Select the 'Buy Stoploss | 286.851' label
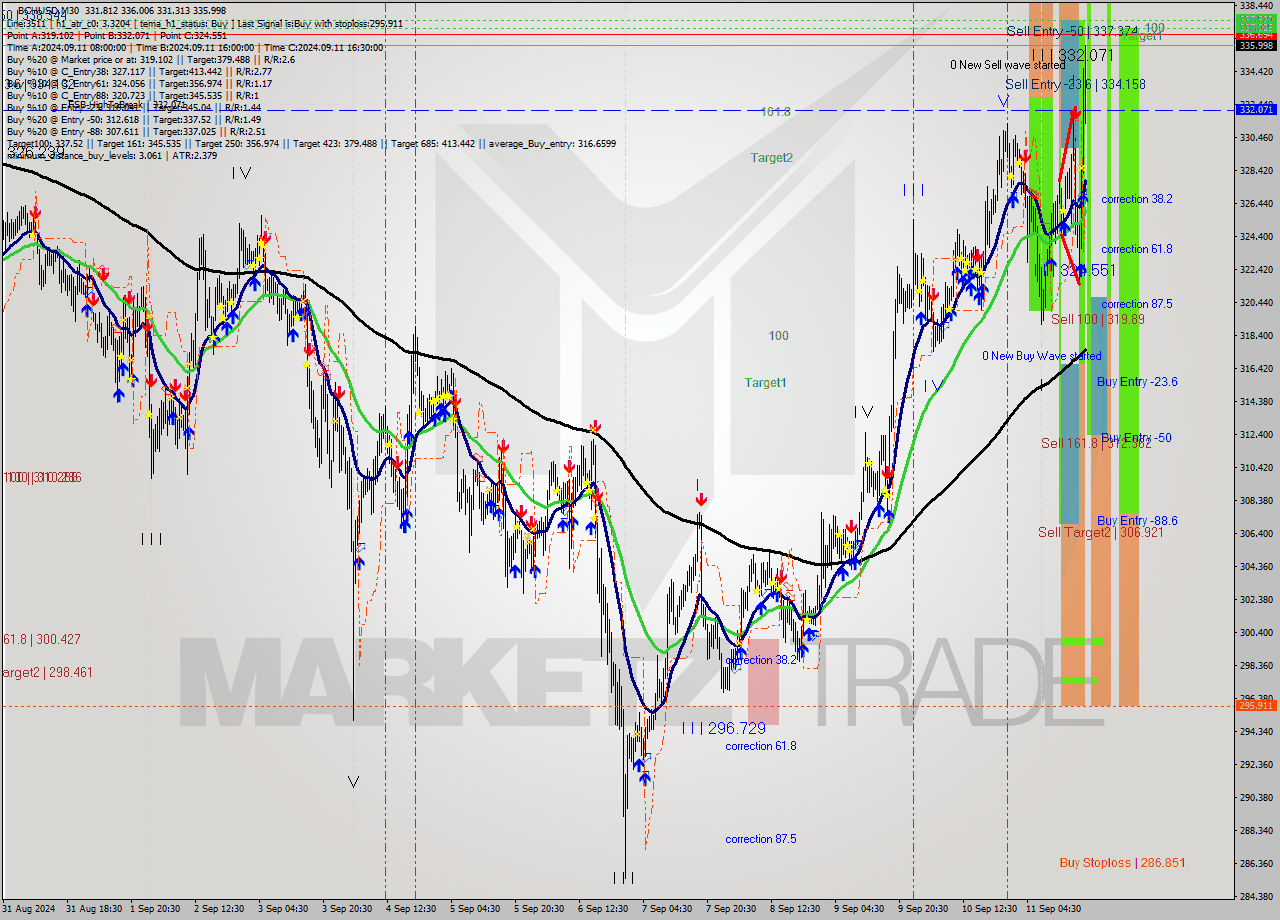1280x920 pixels. (1122, 862)
